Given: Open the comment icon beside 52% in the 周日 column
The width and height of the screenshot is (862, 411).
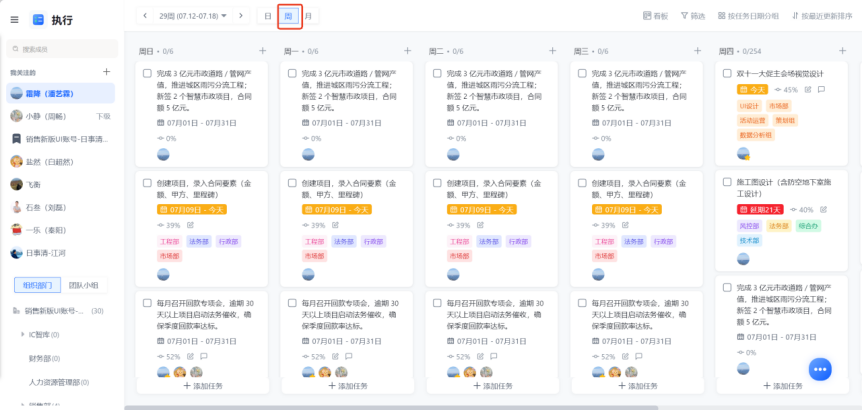Looking at the screenshot, I should (203, 356).
